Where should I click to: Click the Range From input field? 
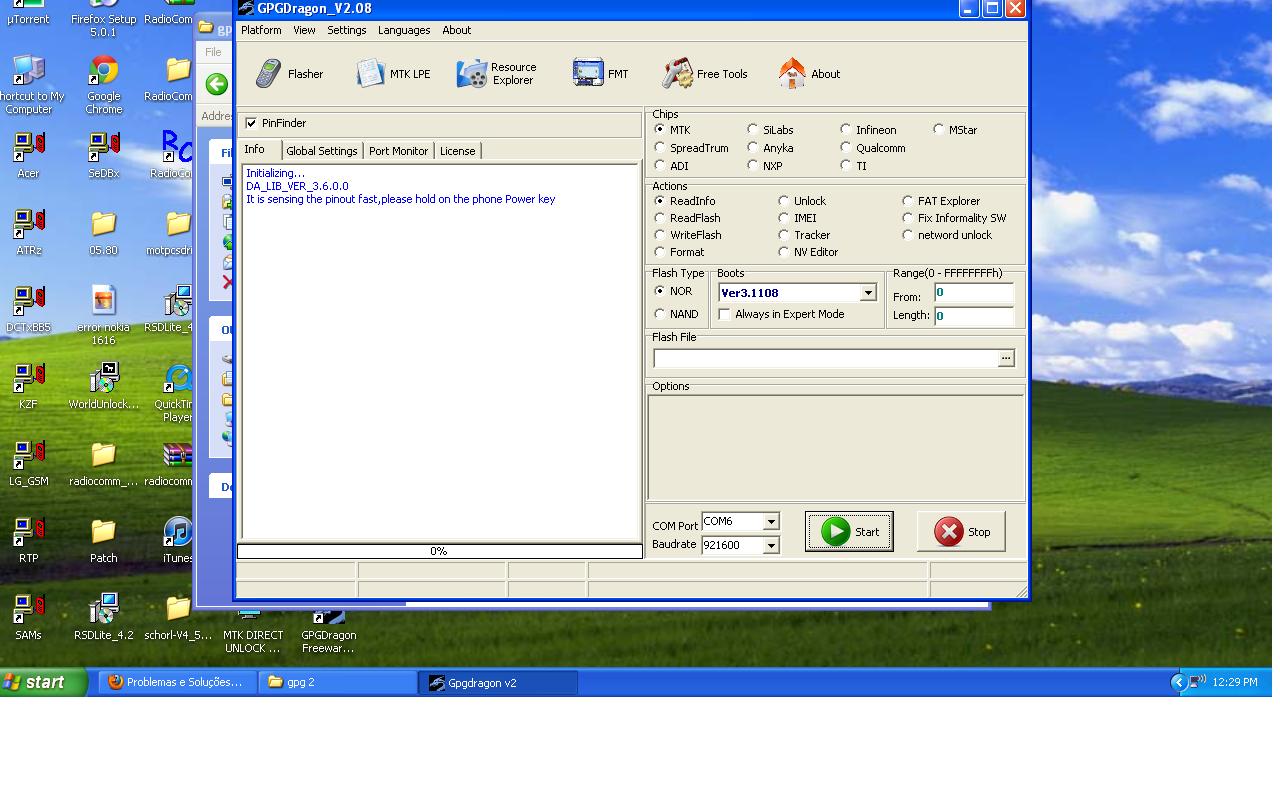coord(974,293)
